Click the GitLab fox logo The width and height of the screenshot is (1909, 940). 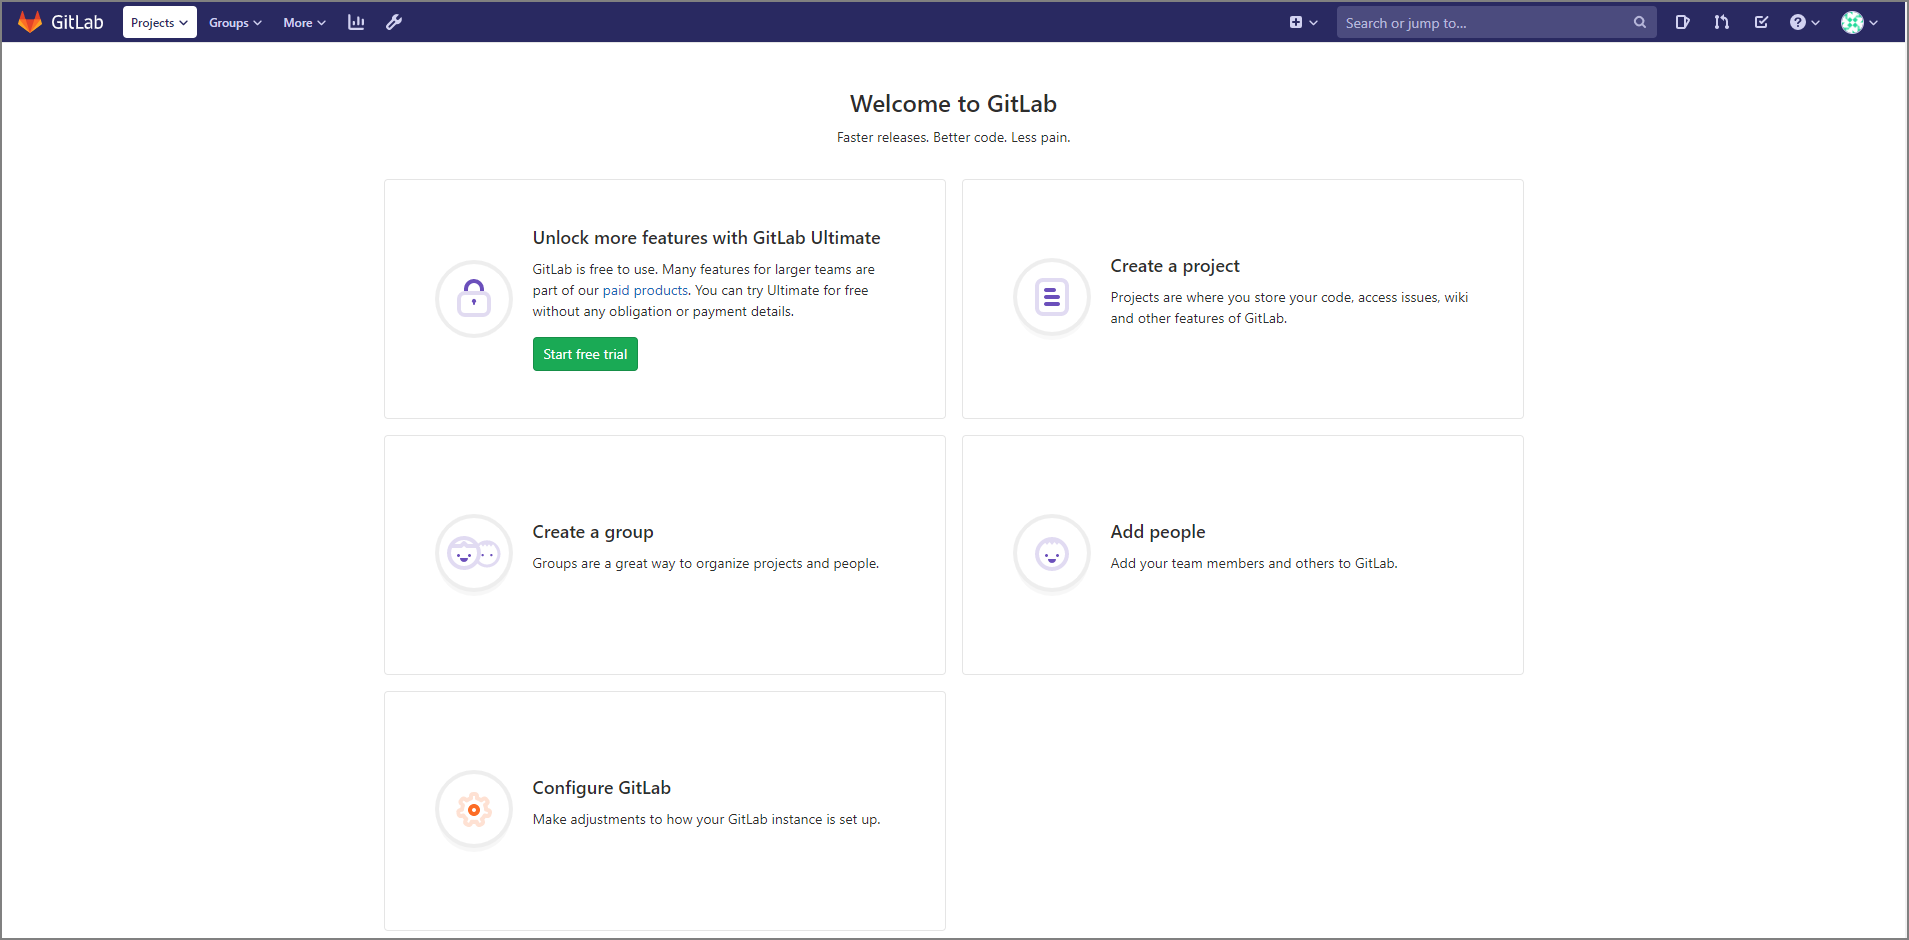point(30,22)
